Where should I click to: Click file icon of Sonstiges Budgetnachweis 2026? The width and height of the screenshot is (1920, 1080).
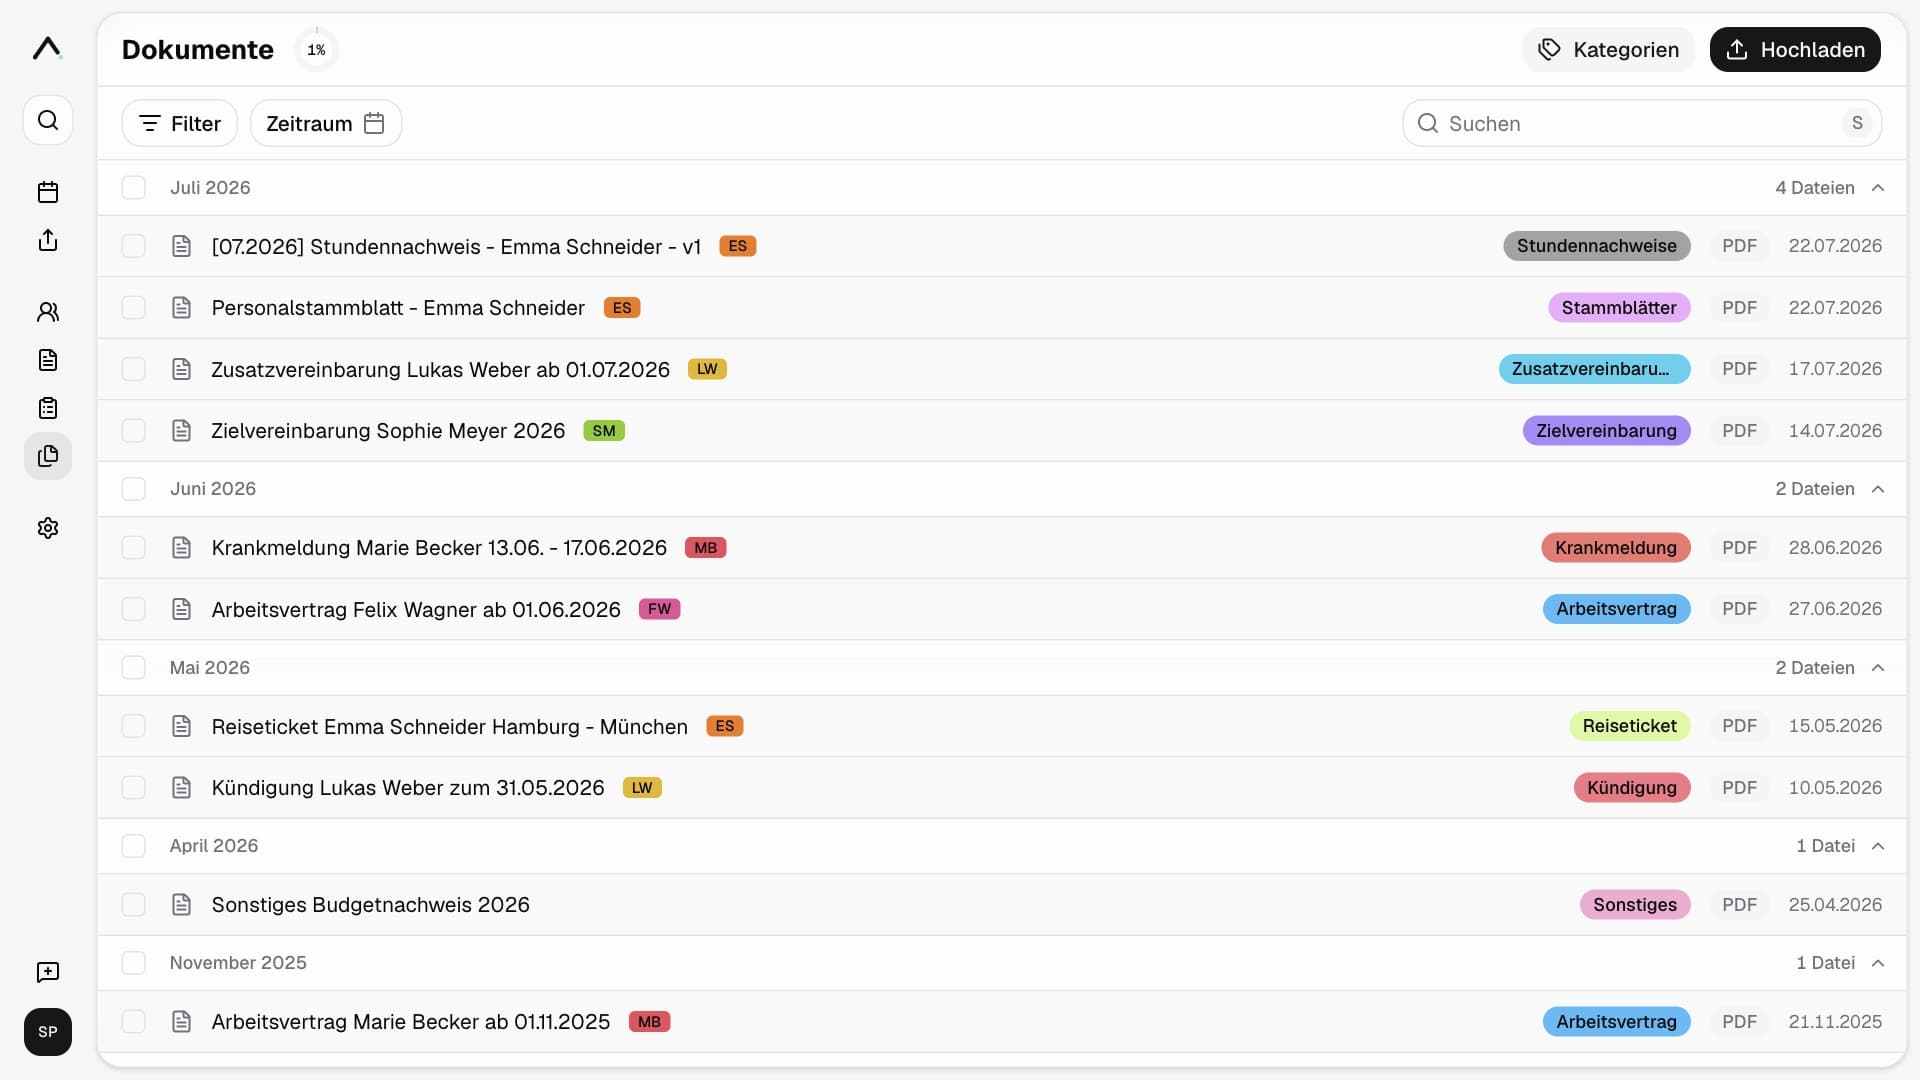[181, 905]
